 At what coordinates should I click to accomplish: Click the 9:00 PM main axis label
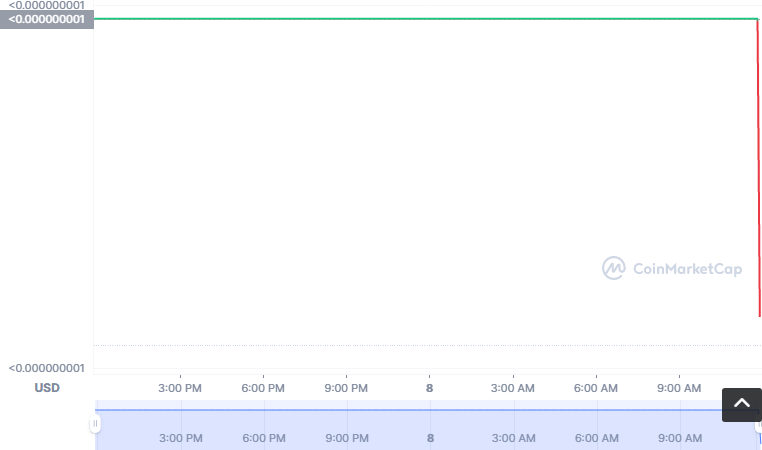346,387
